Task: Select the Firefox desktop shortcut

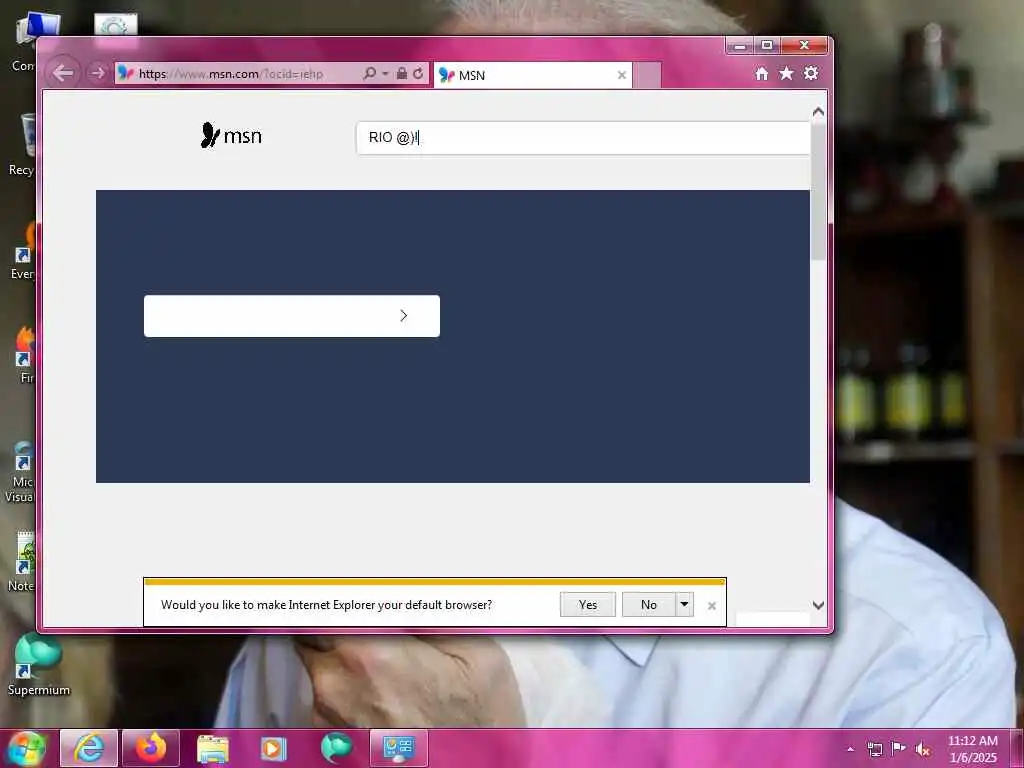Action: (x=24, y=355)
